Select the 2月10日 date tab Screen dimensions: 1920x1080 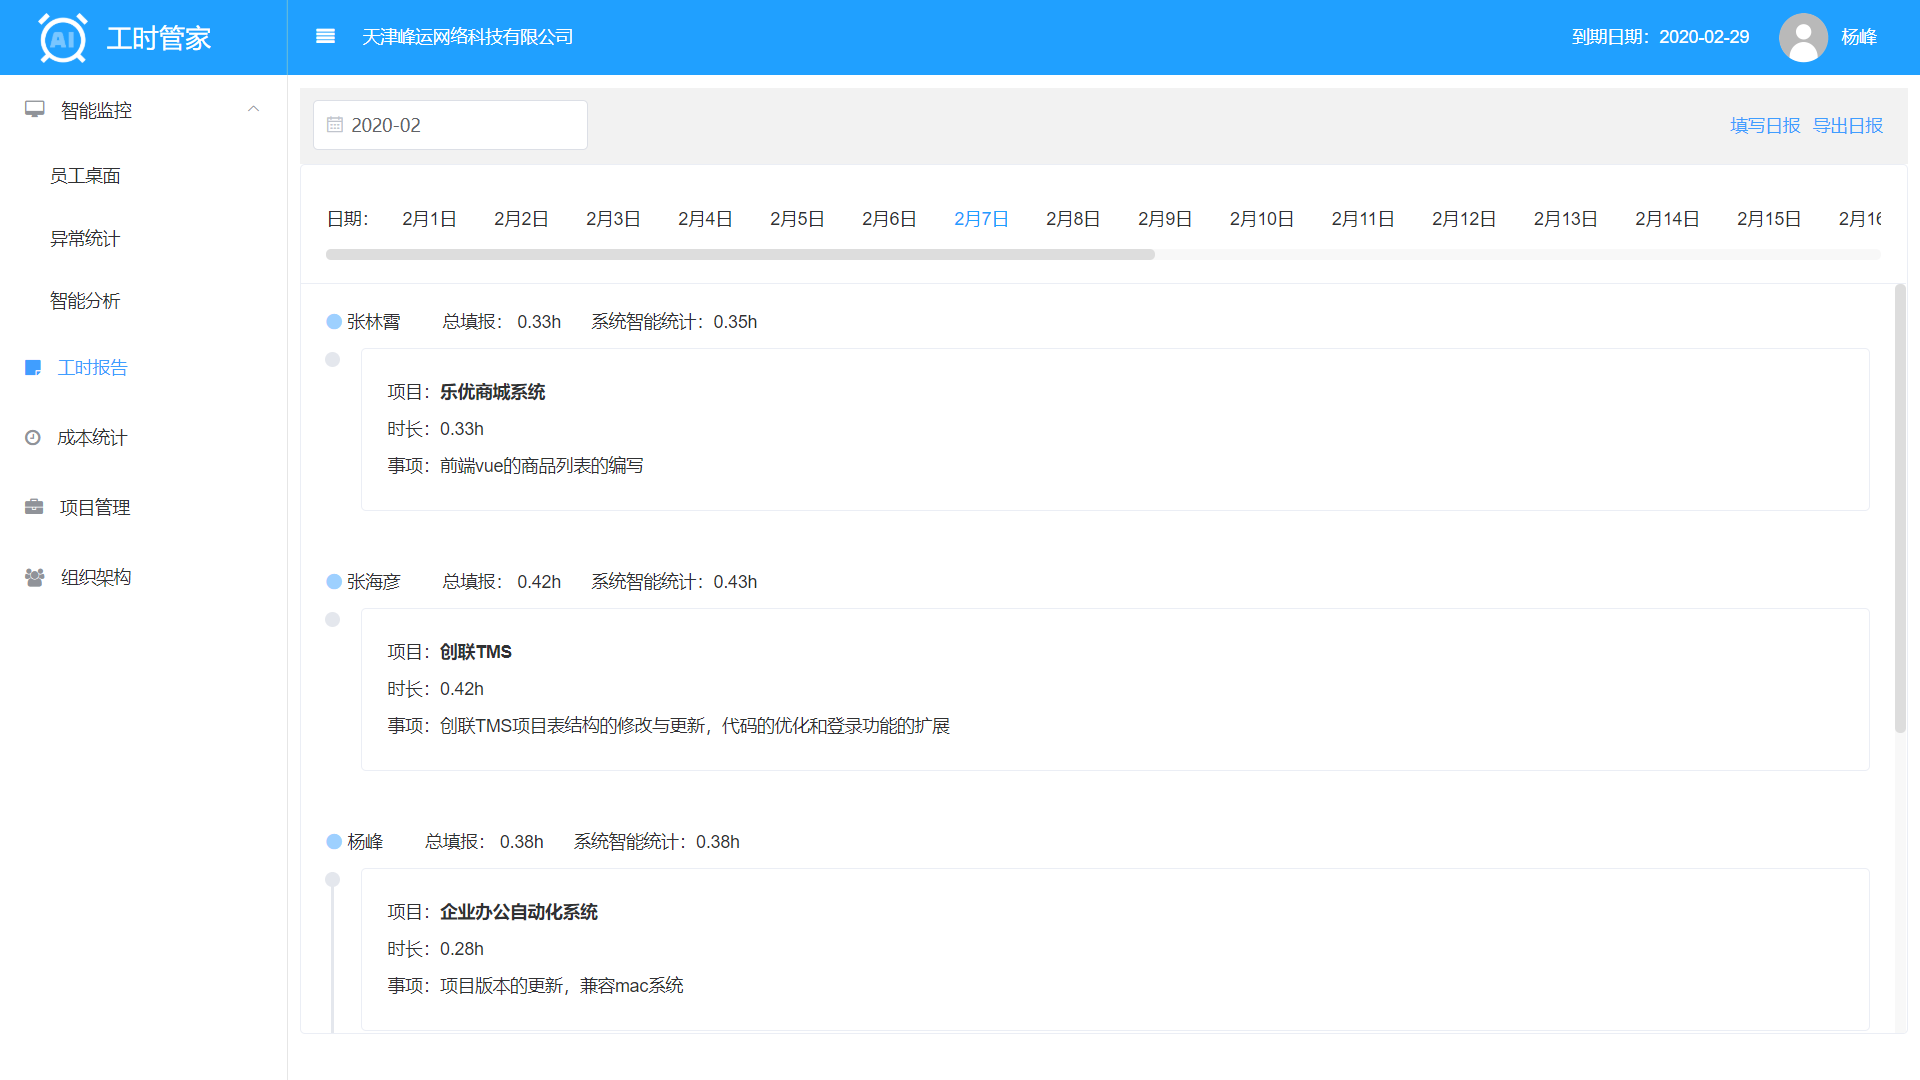(1261, 219)
